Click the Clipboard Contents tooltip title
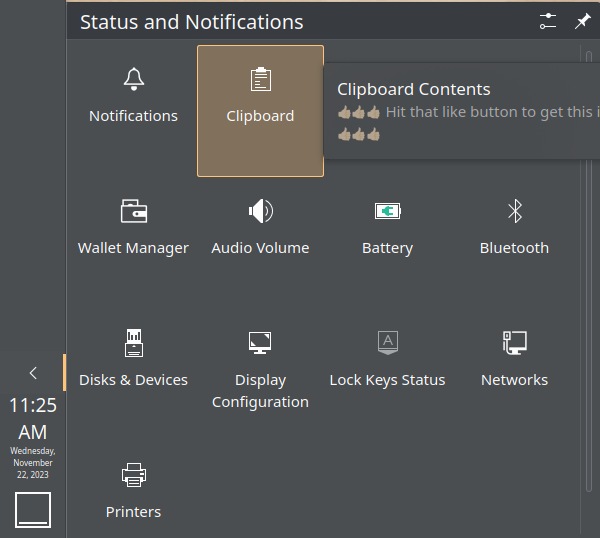The height and width of the screenshot is (538, 600). (414, 90)
